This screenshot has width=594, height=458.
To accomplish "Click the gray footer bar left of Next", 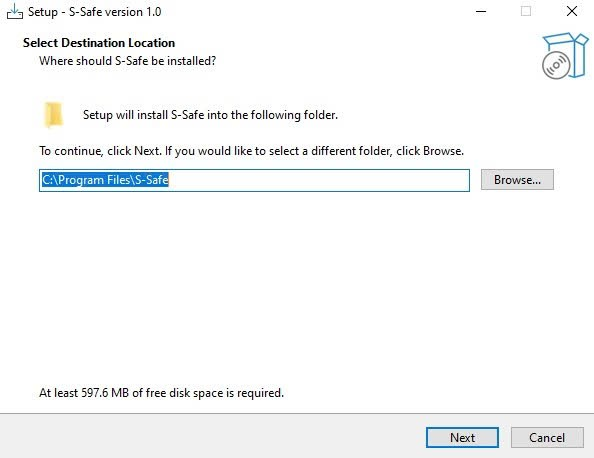I will (x=212, y=436).
